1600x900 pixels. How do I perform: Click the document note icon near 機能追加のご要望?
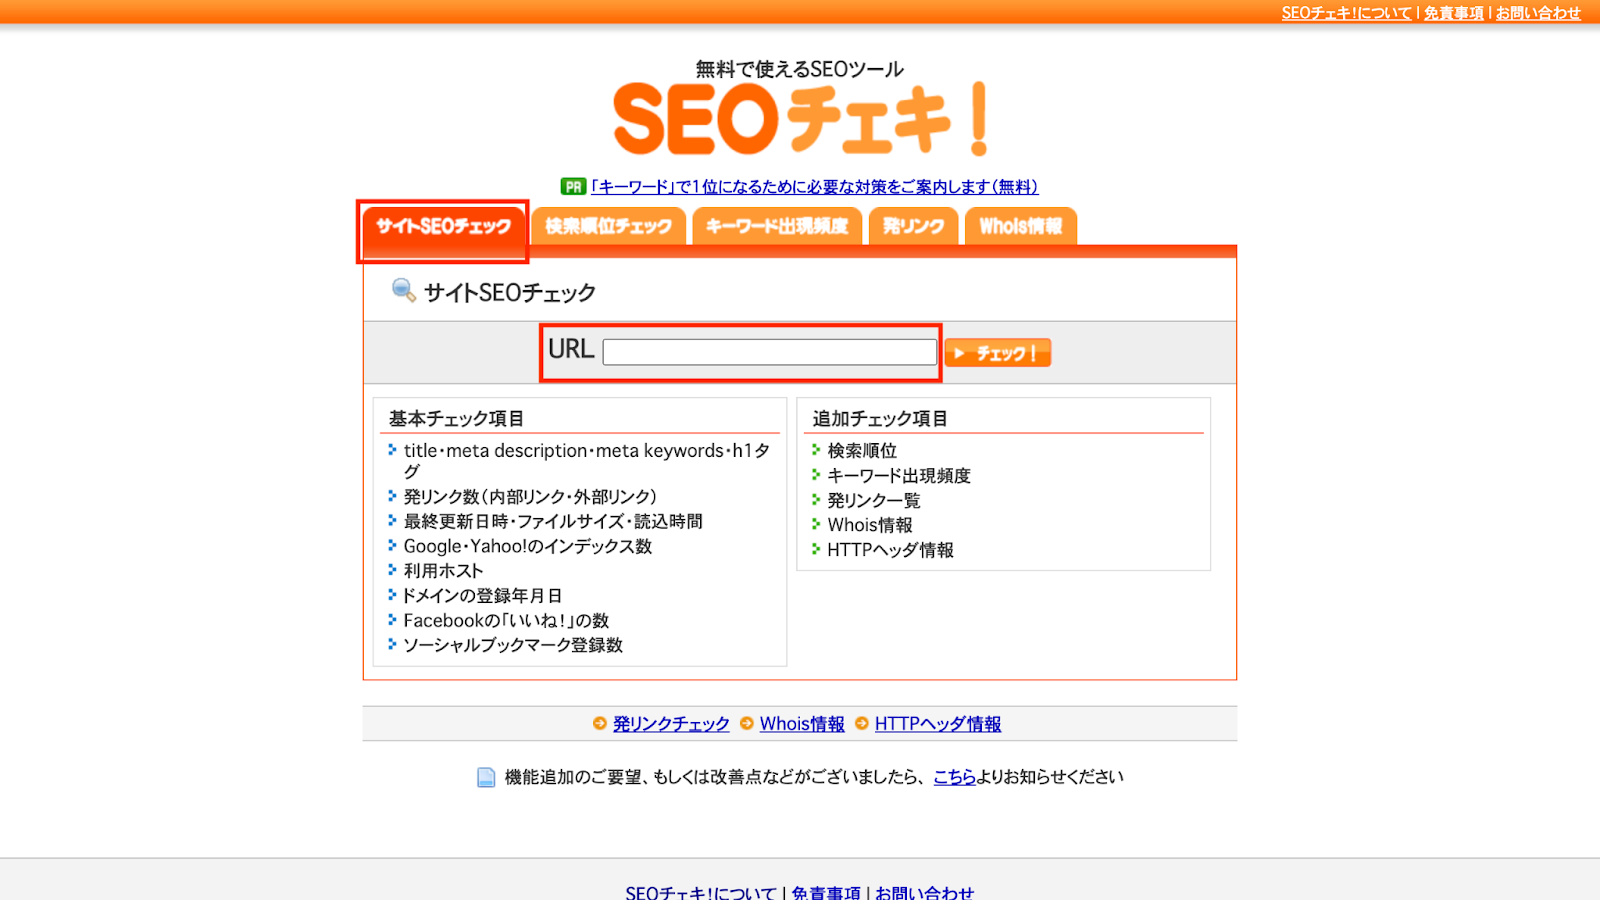486,777
